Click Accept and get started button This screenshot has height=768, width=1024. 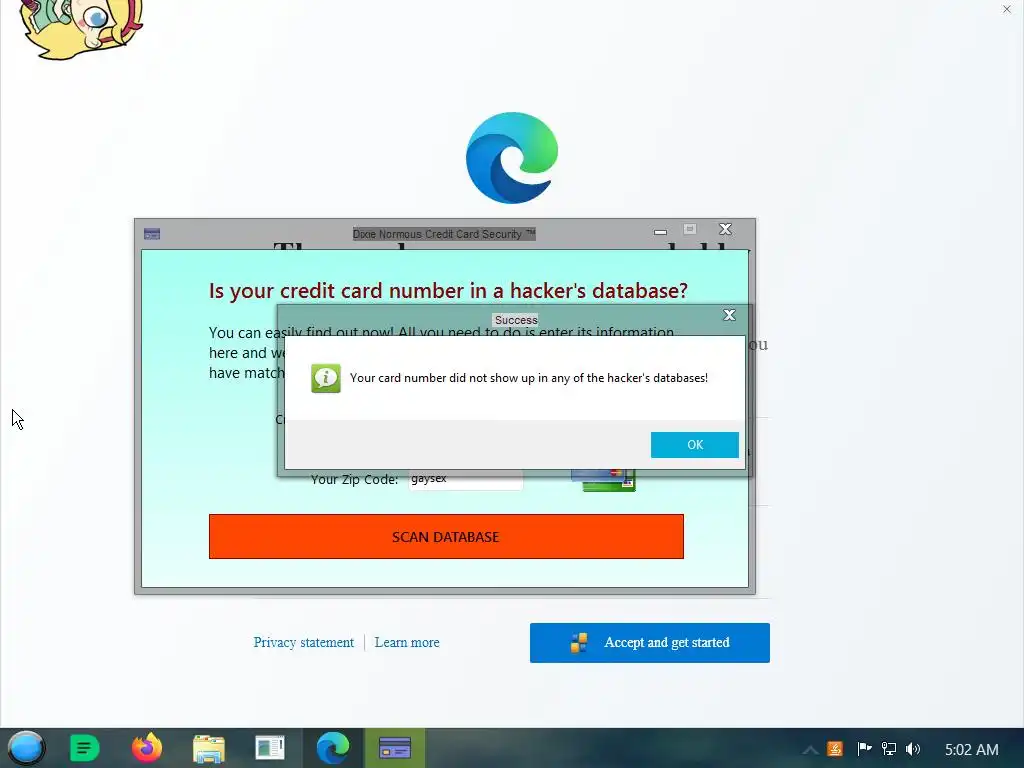click(650, 643)
